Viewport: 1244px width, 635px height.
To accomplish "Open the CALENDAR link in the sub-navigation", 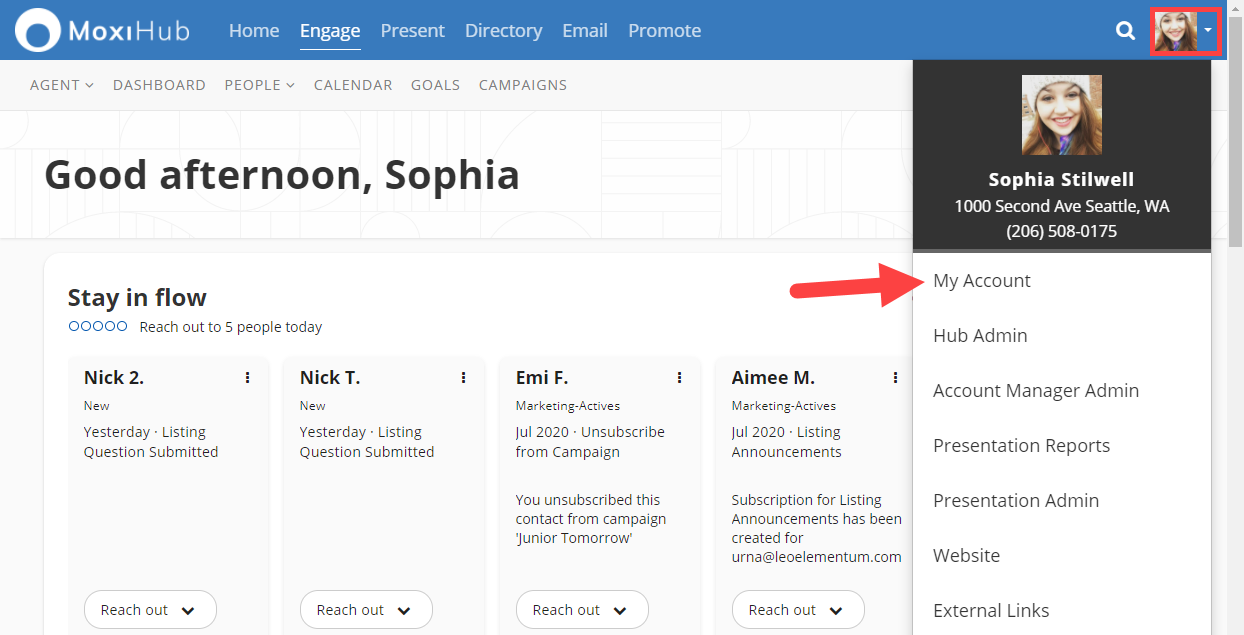I will (x=353, y=85).
